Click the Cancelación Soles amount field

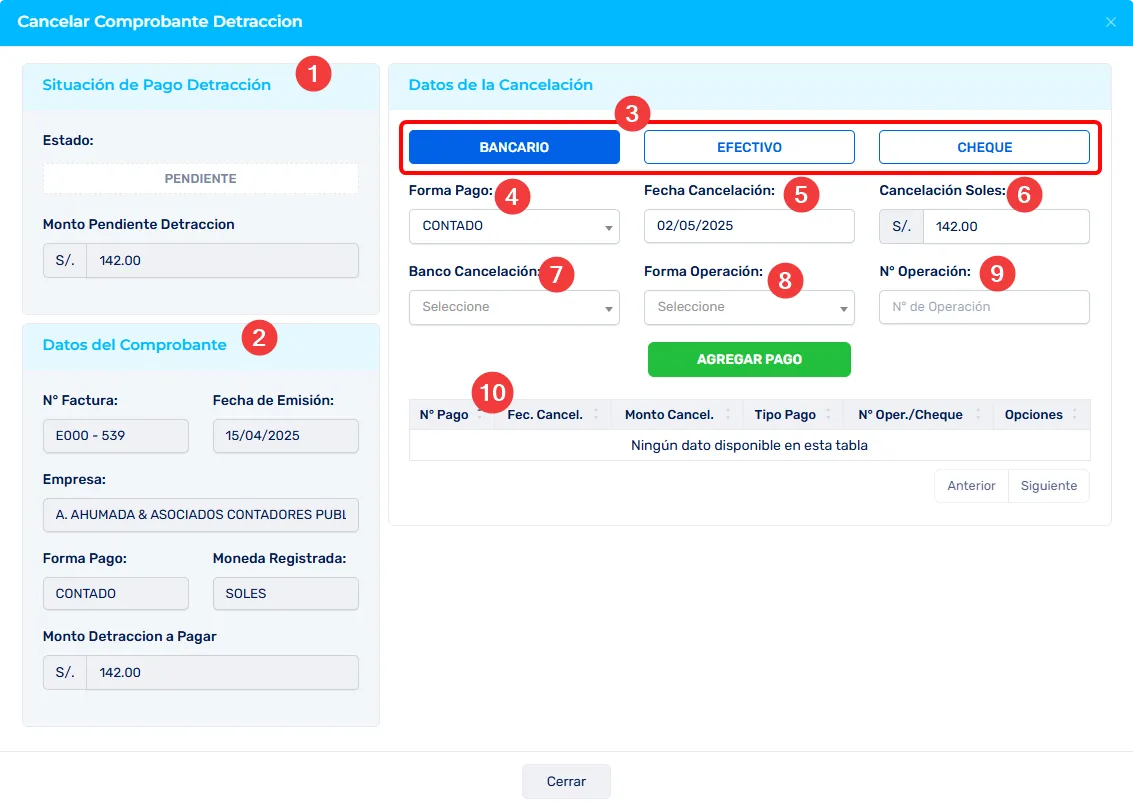[x=1005, y=226]
